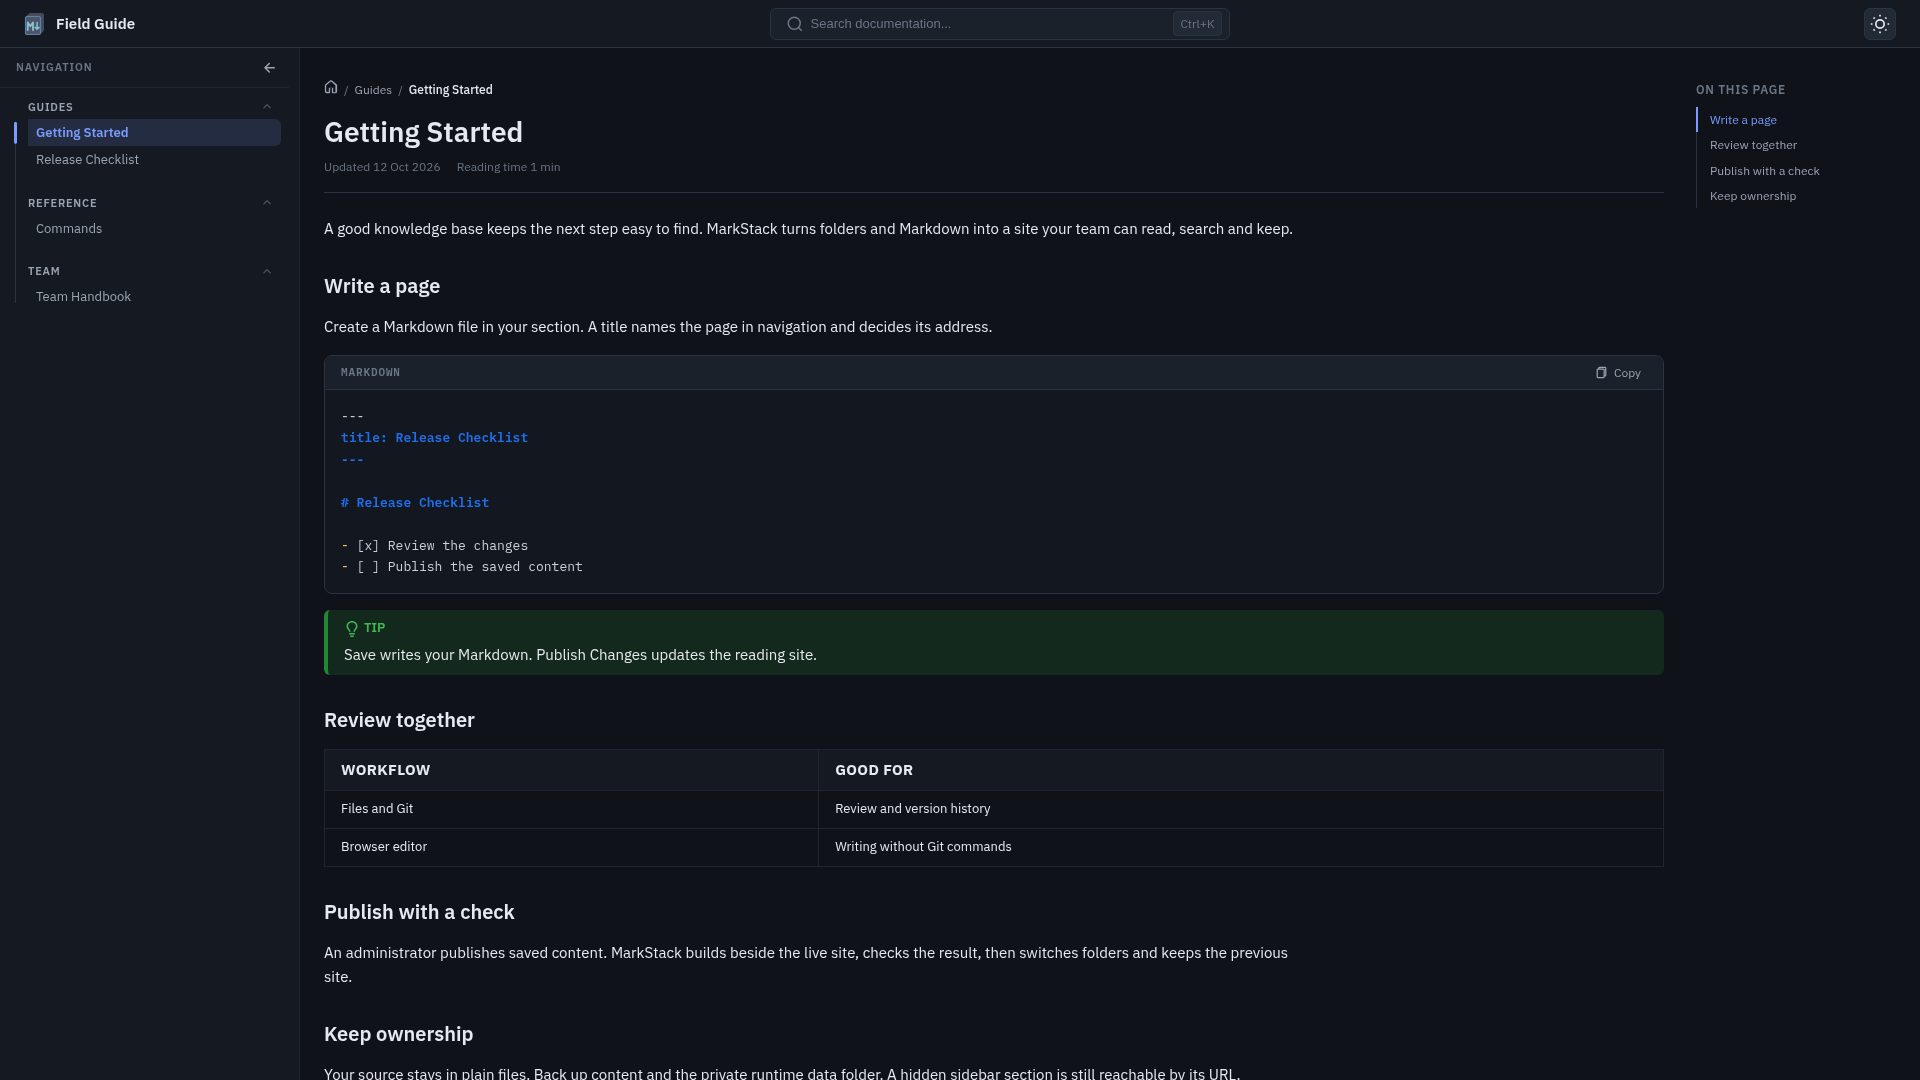Click the home breadcrumb icon
This screenshot has width=1920, height=1080.
[x=331, y=88]
